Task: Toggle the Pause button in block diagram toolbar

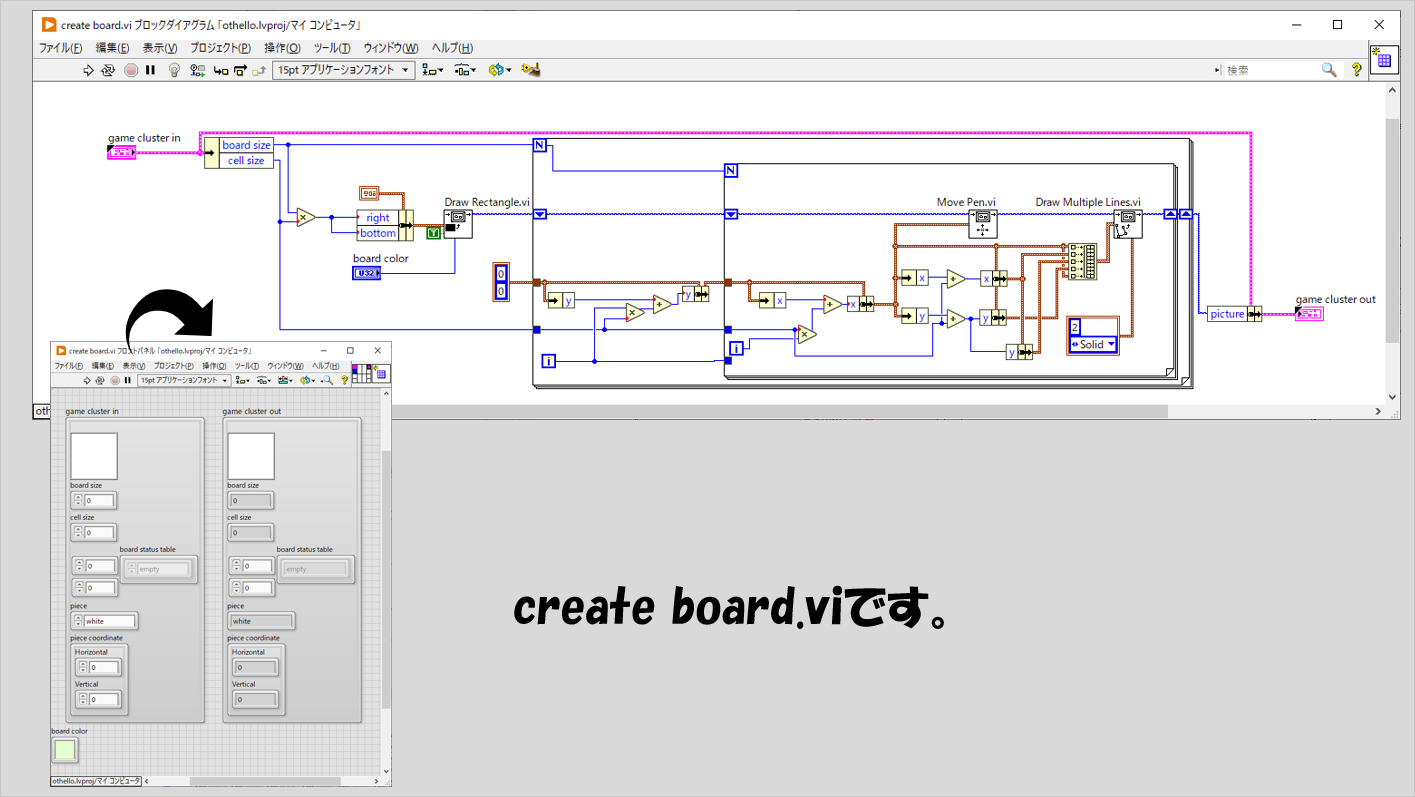Action: click(151, 70)
